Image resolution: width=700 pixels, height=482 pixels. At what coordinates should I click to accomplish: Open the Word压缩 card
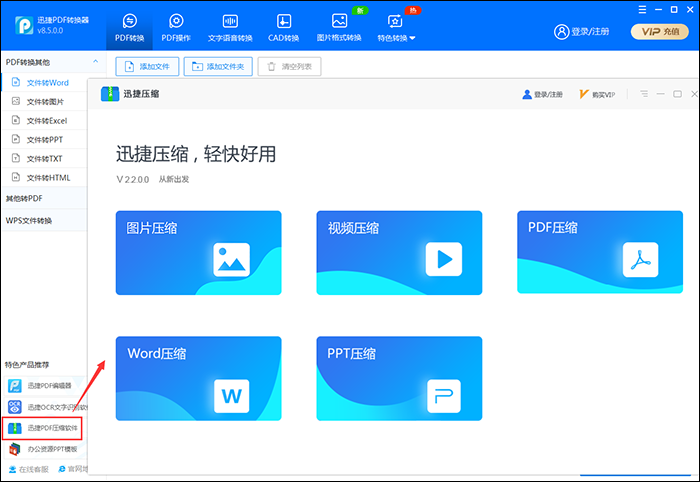point(199,378)
